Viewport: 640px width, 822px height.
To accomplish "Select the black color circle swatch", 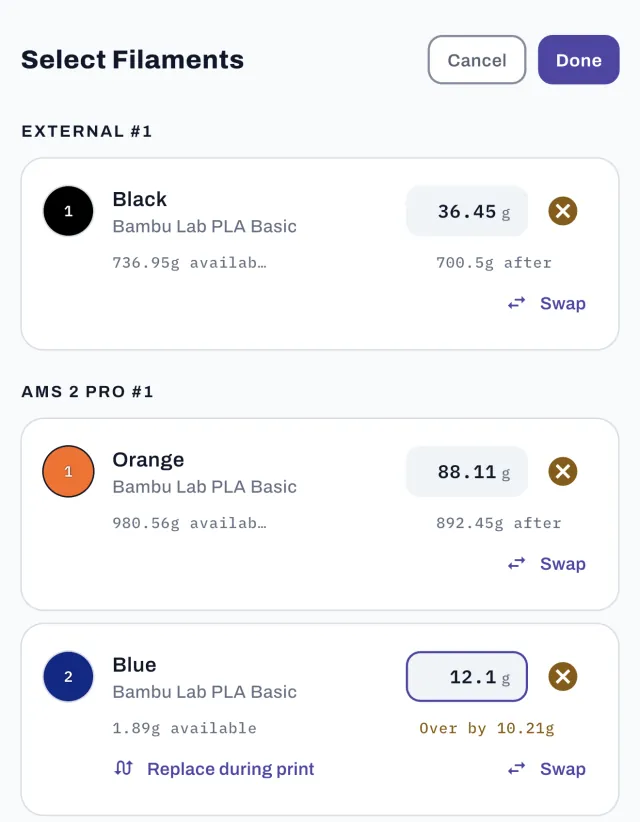I will [x=68, y=211].
